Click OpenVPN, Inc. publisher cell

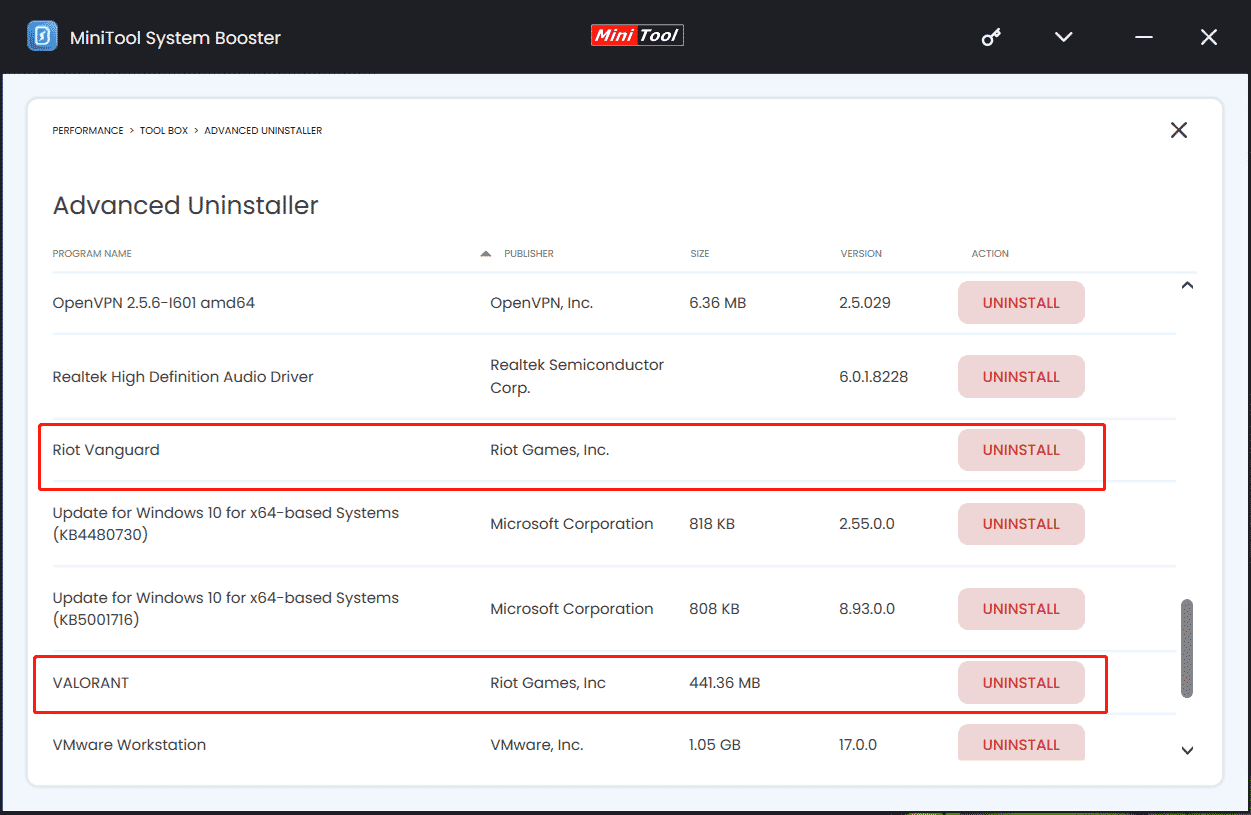coord(541,303)
